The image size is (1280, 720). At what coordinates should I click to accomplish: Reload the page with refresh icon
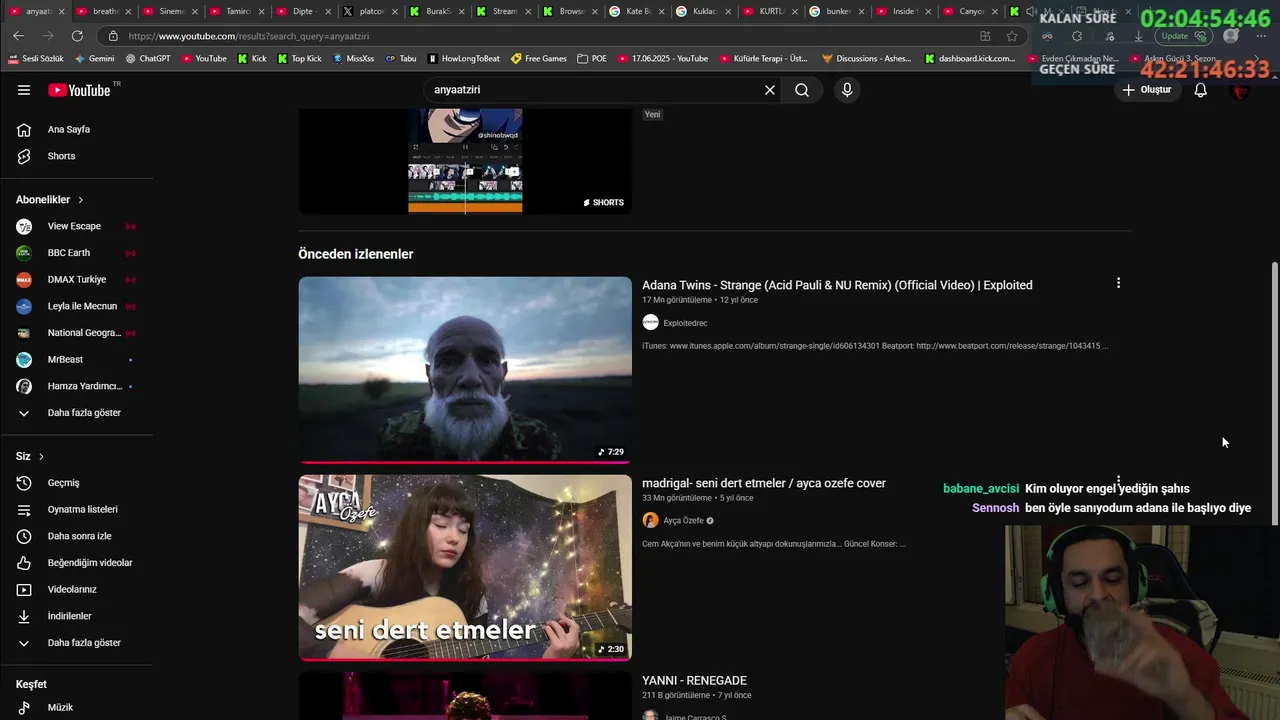[77, 36]
